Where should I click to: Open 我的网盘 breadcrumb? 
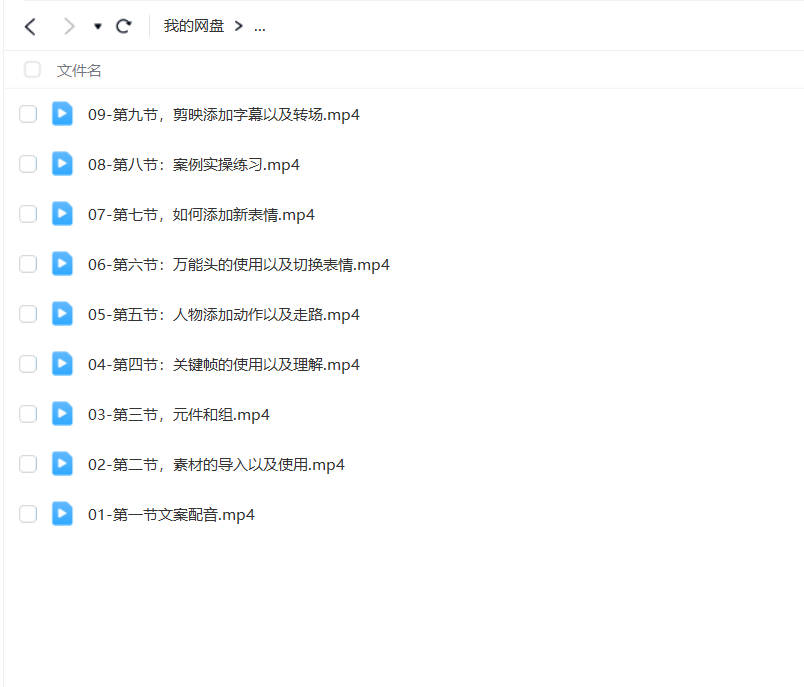coord(194,26)
